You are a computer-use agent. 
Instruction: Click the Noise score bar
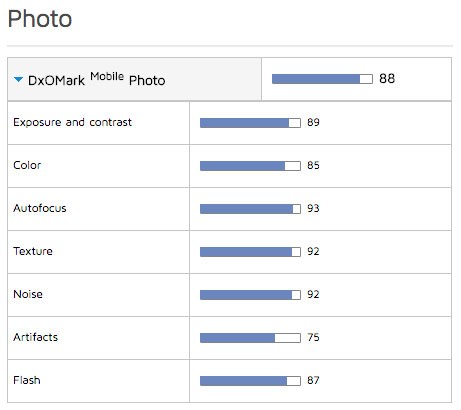pos(250,295)
